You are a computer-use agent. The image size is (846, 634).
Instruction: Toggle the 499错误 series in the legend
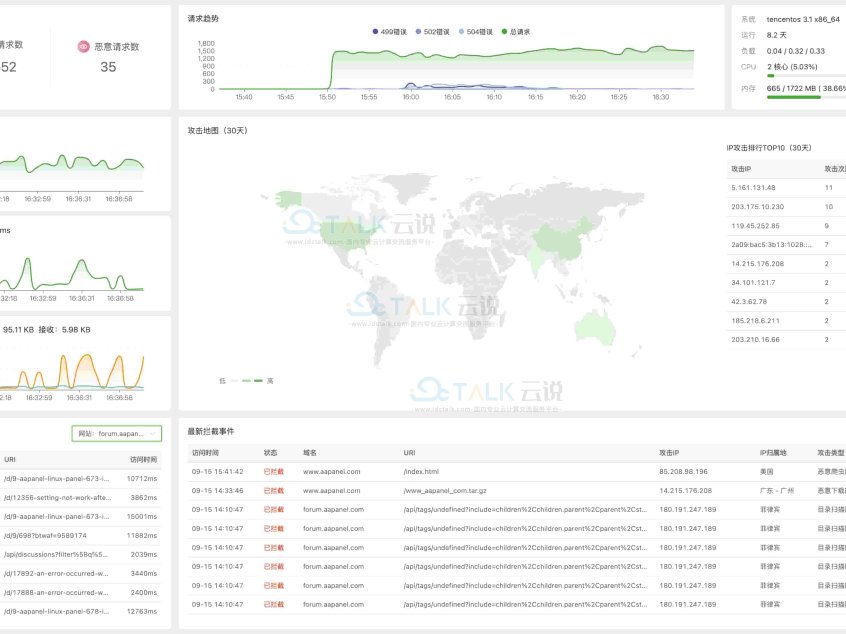pos(389,32)
